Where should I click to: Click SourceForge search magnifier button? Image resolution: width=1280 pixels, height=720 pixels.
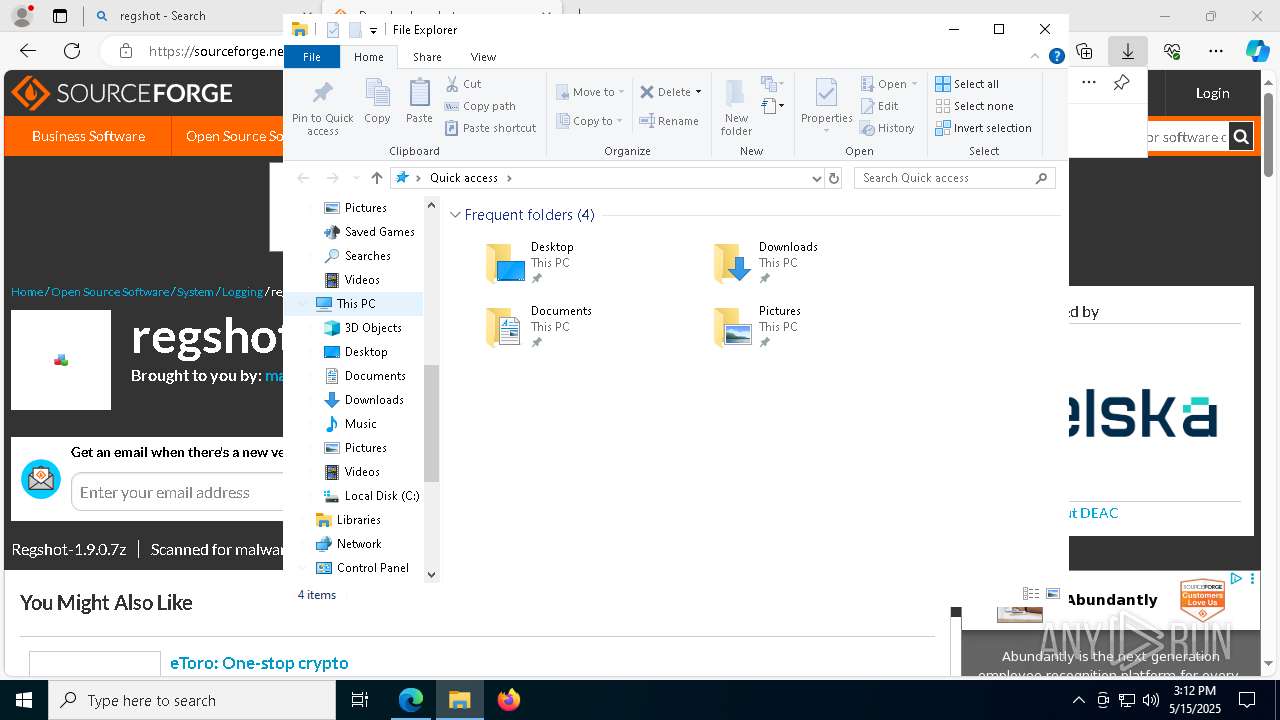coord(1241,137)
